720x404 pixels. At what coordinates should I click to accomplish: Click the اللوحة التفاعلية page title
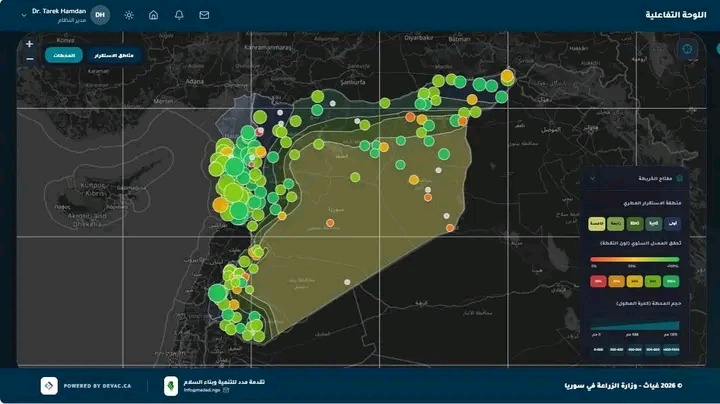point(675,15)
